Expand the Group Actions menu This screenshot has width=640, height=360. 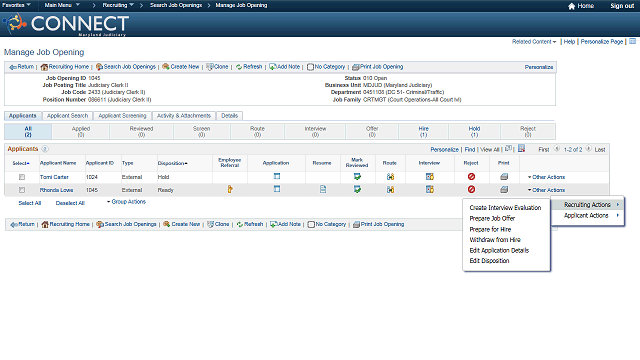[x=126, y=202]
